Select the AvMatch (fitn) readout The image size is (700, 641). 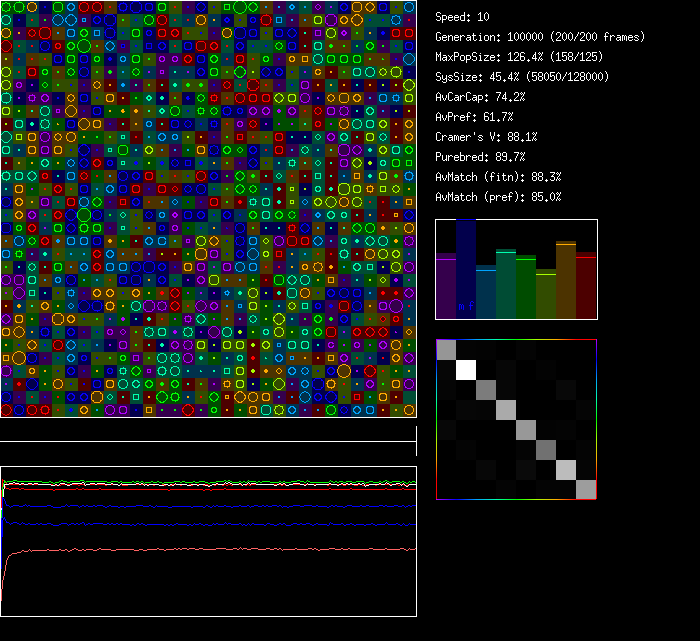pos(498,177)
